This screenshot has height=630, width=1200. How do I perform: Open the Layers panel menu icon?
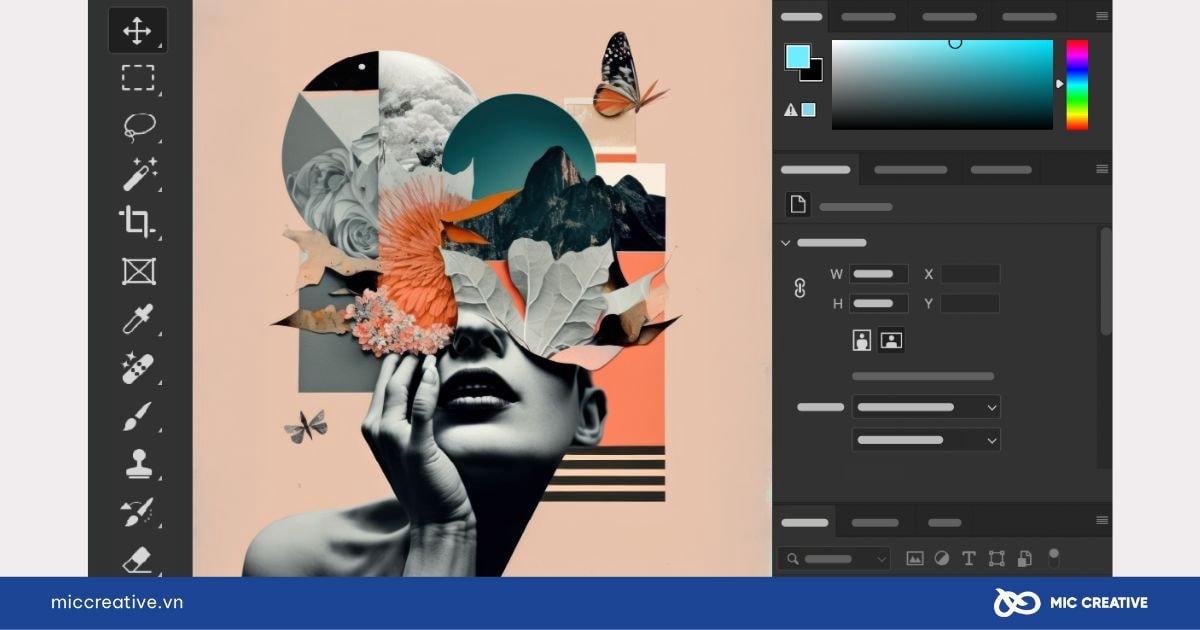click(1102, 521)
